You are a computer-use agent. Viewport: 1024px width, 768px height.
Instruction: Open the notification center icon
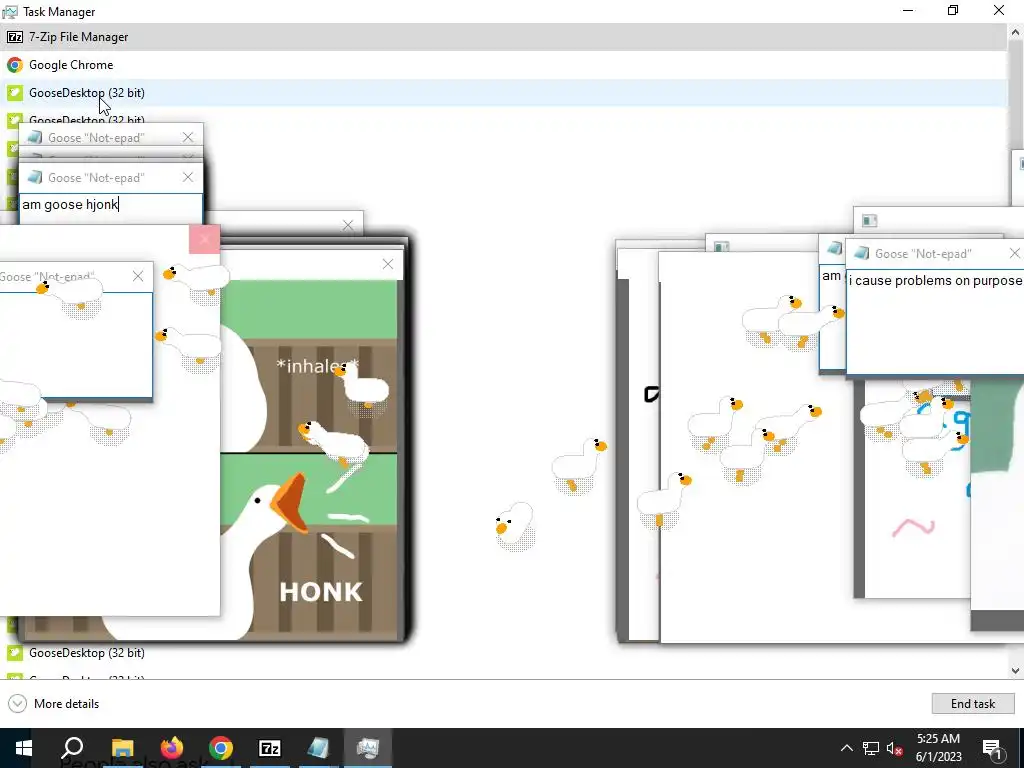tap(993, 748)
